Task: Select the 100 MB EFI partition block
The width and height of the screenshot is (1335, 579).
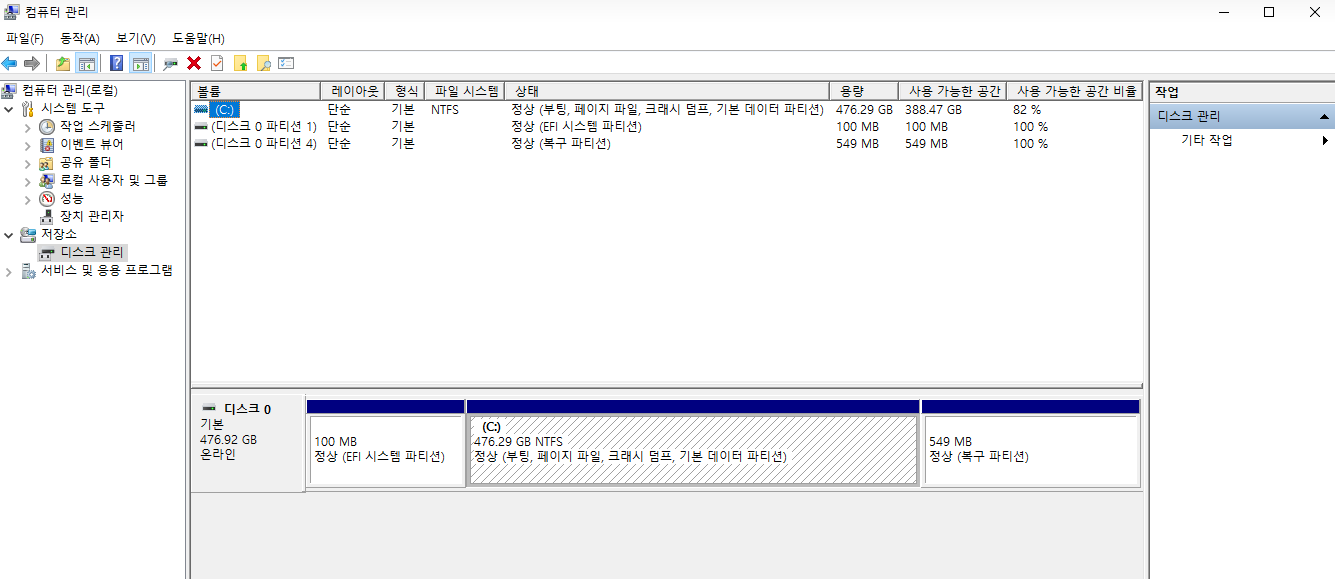Action: pyautogui.click(x=387, y=450)
